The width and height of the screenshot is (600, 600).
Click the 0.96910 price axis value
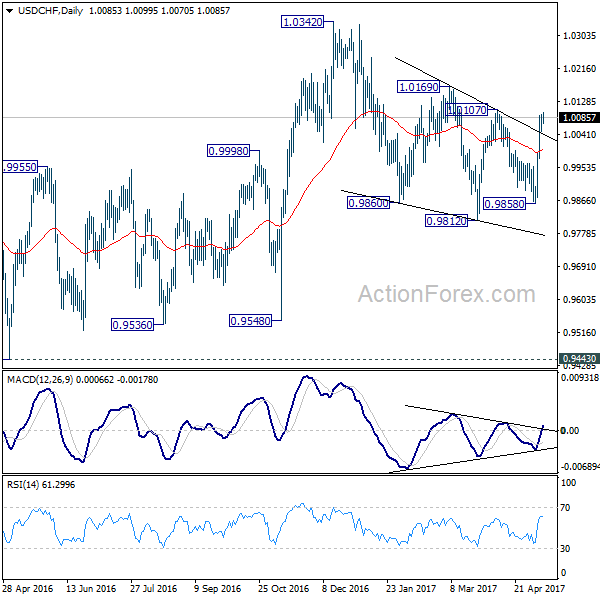[579, 266]
